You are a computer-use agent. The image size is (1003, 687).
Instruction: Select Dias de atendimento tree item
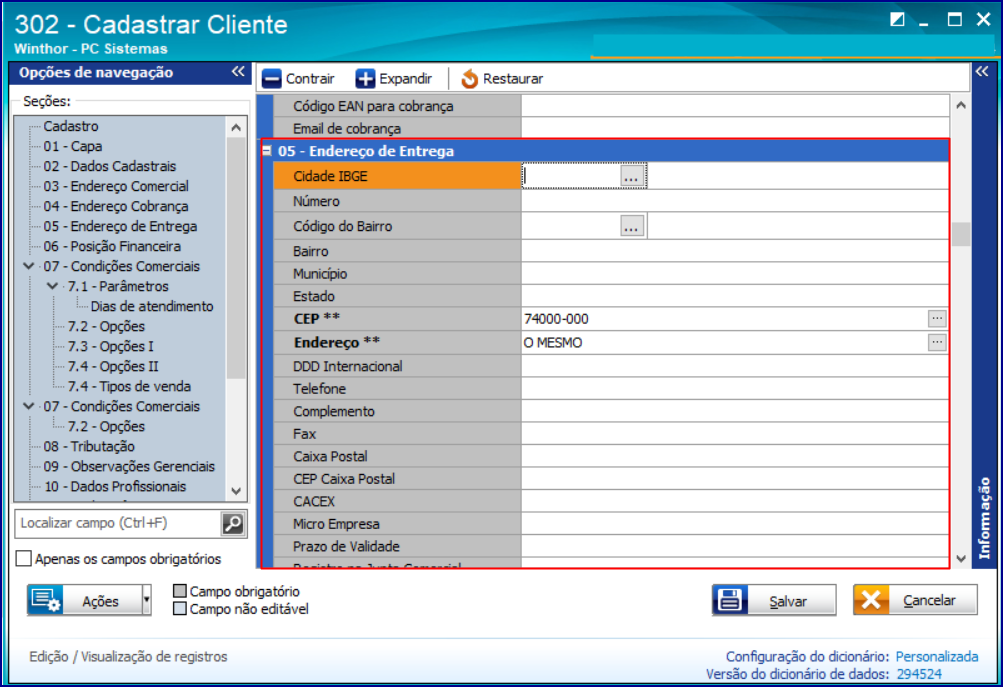click(x=152, y=306)
